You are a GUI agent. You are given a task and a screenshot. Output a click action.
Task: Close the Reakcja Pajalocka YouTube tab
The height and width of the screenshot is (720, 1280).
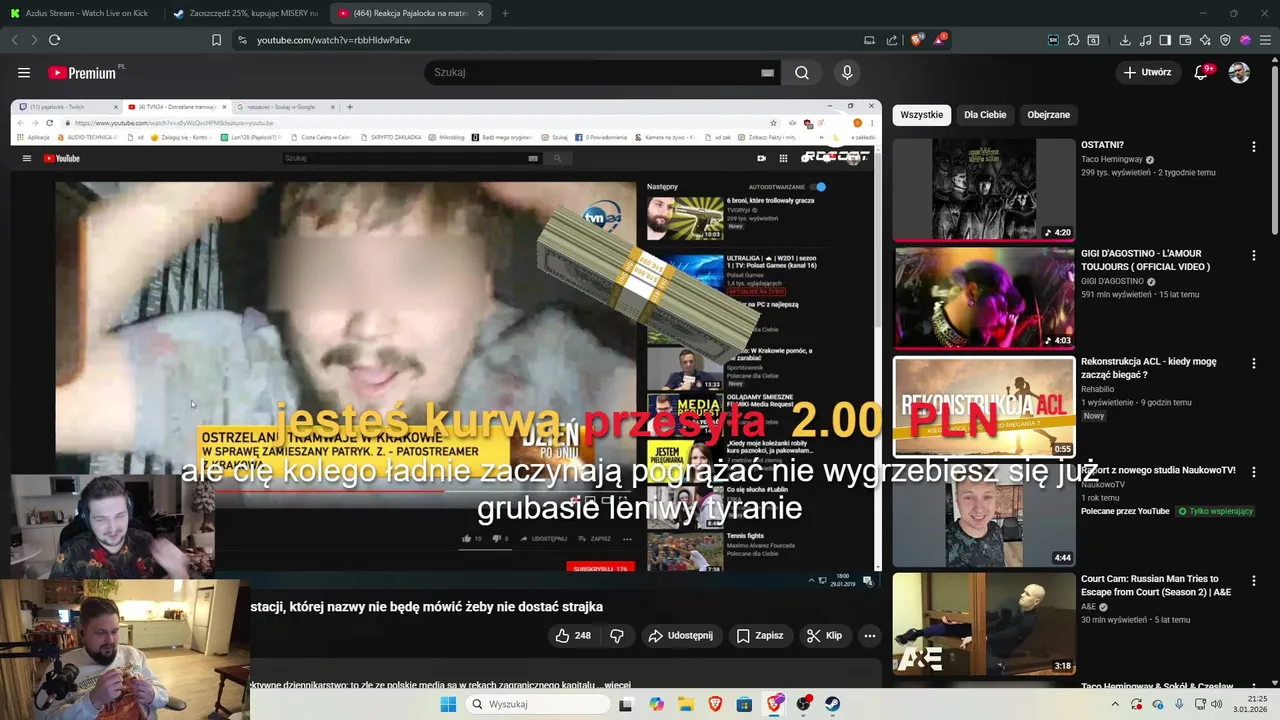[x=480, y=13]
